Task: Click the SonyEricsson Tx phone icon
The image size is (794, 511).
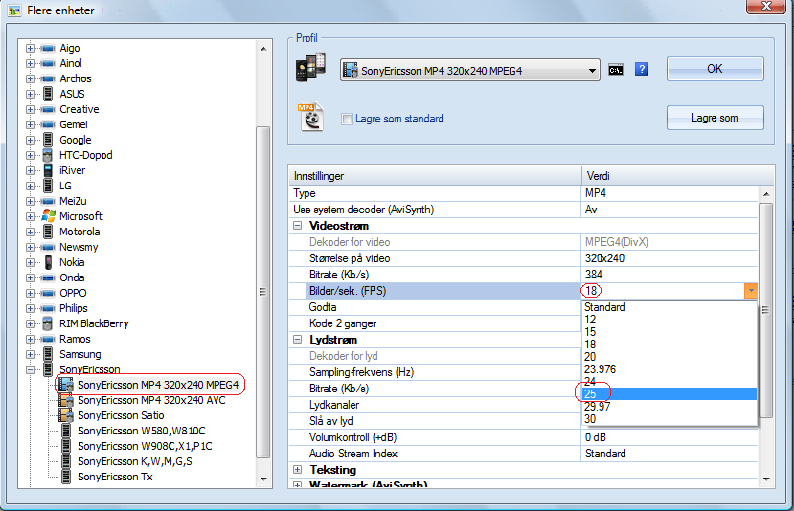Action: pos(66,477)
